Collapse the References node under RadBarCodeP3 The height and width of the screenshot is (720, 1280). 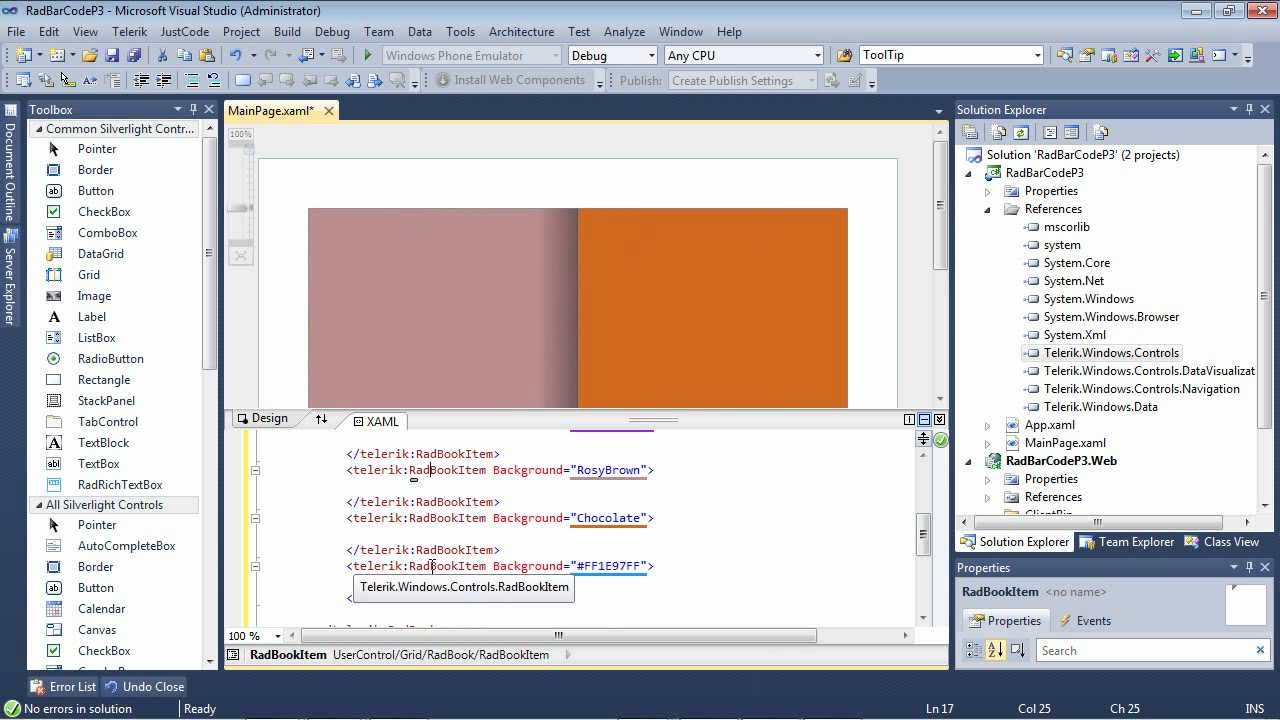coord(987,209)
